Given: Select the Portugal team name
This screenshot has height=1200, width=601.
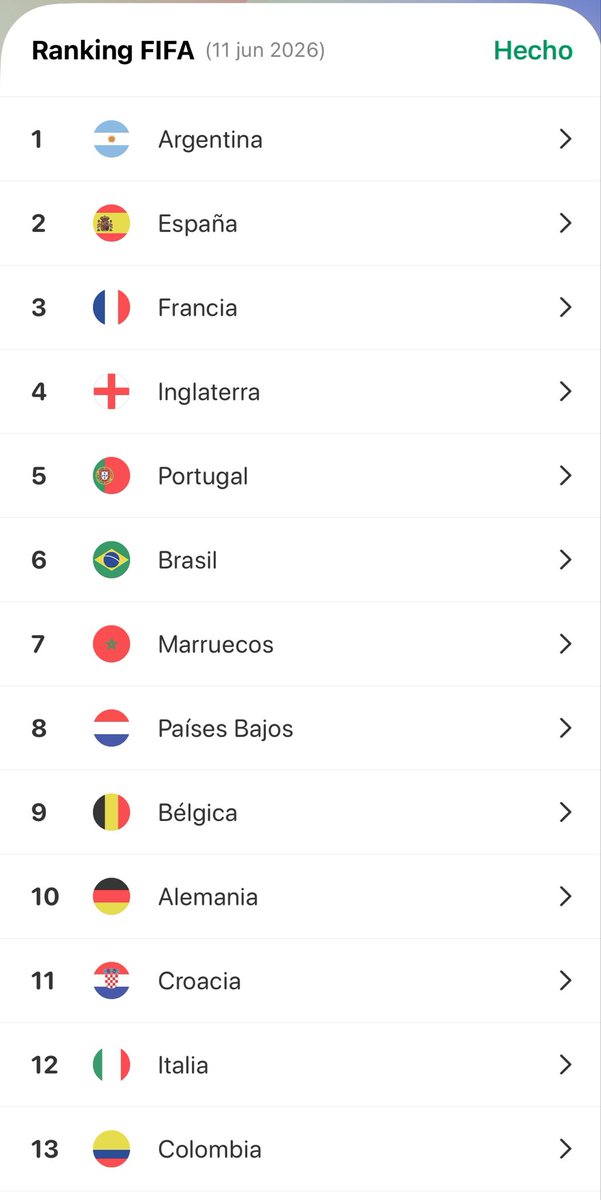Looking at the screenshot, I should click(203, 476).
